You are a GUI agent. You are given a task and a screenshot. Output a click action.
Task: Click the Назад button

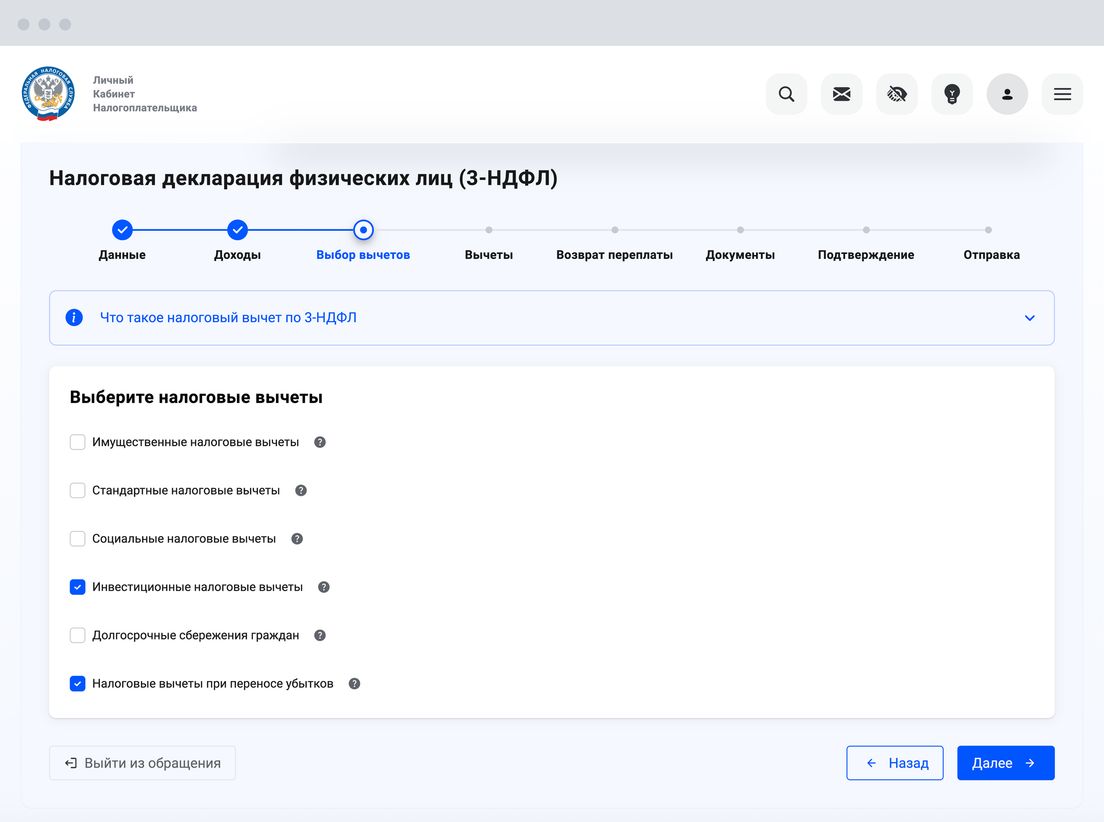click(x=895, y=763)
